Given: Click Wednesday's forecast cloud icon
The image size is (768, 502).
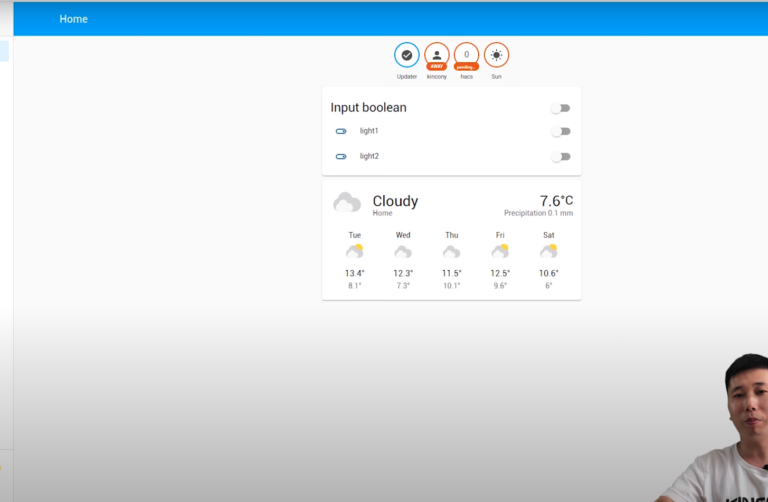Looking at the screenshot, I should (403, 252).
